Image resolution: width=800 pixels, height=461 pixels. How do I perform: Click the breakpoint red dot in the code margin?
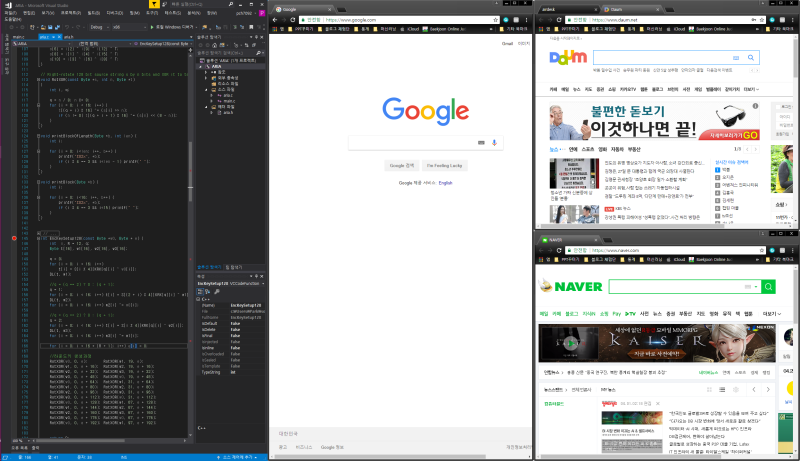14,238
